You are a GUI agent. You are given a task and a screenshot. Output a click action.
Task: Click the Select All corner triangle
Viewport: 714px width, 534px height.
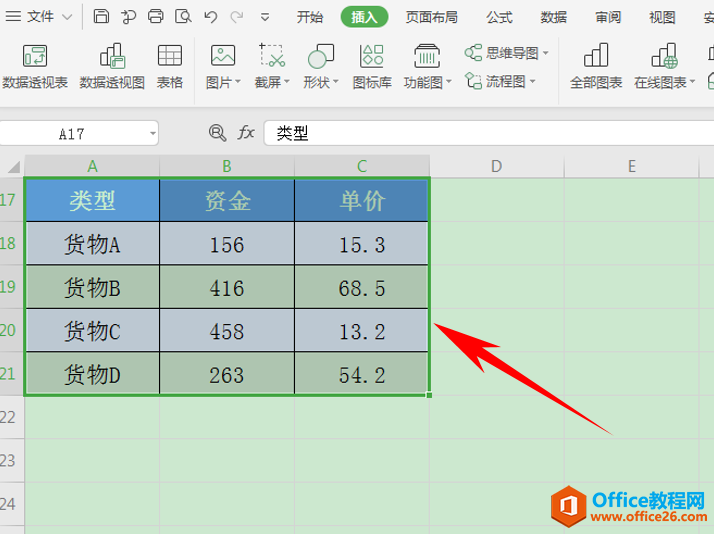click(x=13, y=167)
